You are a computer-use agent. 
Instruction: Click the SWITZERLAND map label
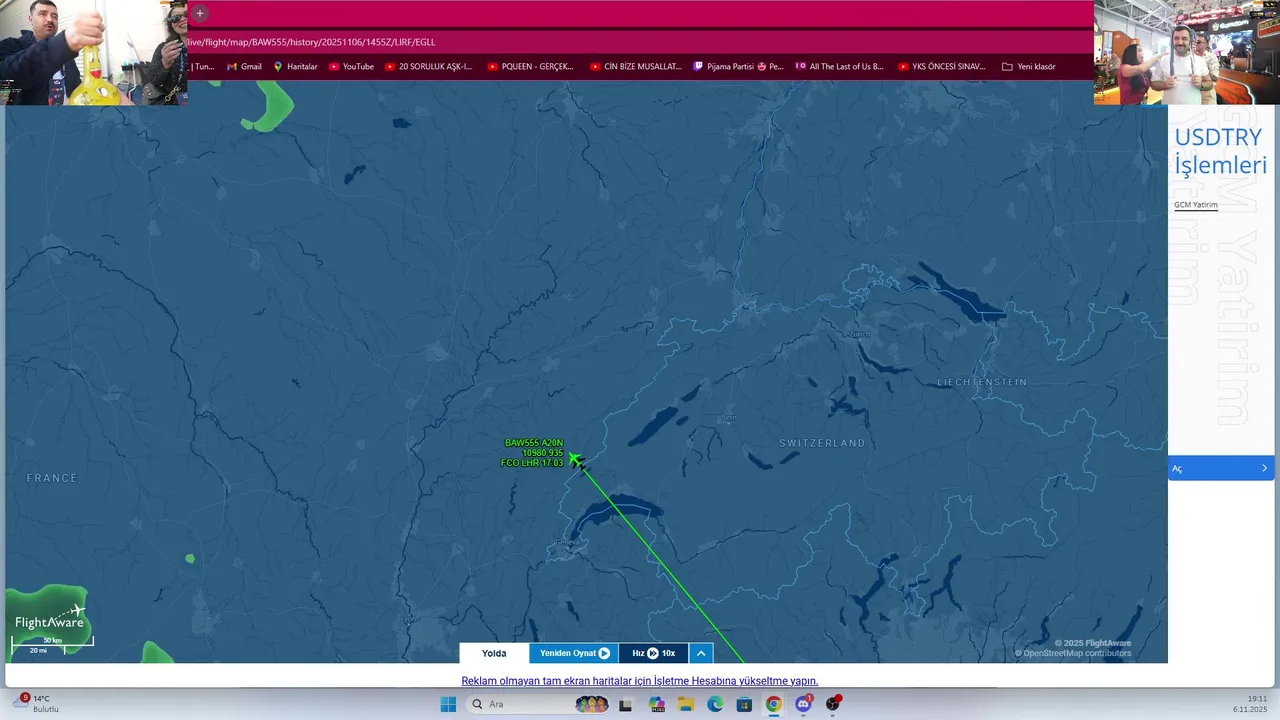[x=822, y=443]
